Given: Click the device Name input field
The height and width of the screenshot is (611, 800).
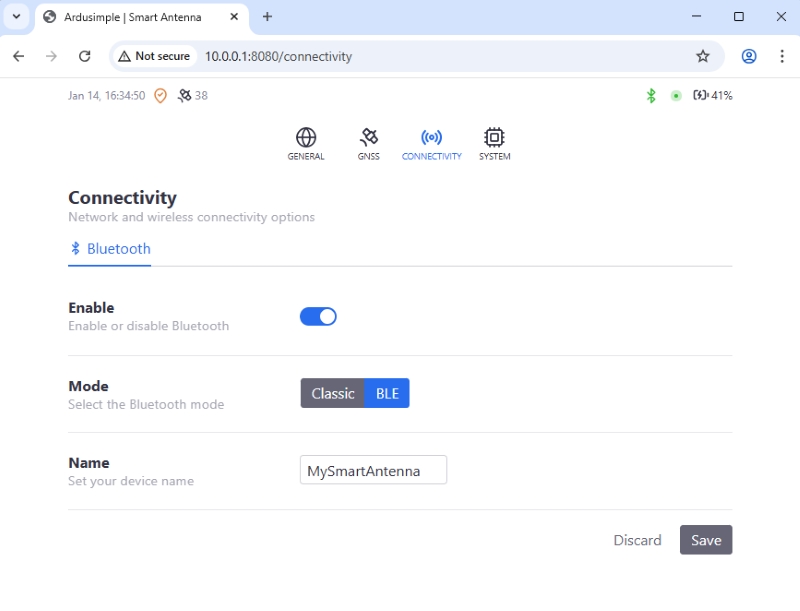Looking at the screenshot, I should (373, 470).
